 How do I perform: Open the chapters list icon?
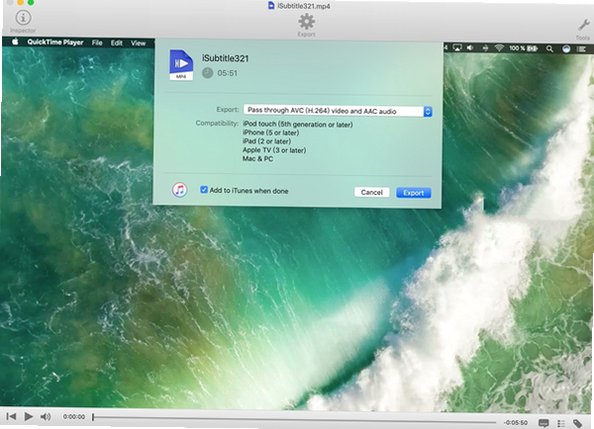[561, 423]
